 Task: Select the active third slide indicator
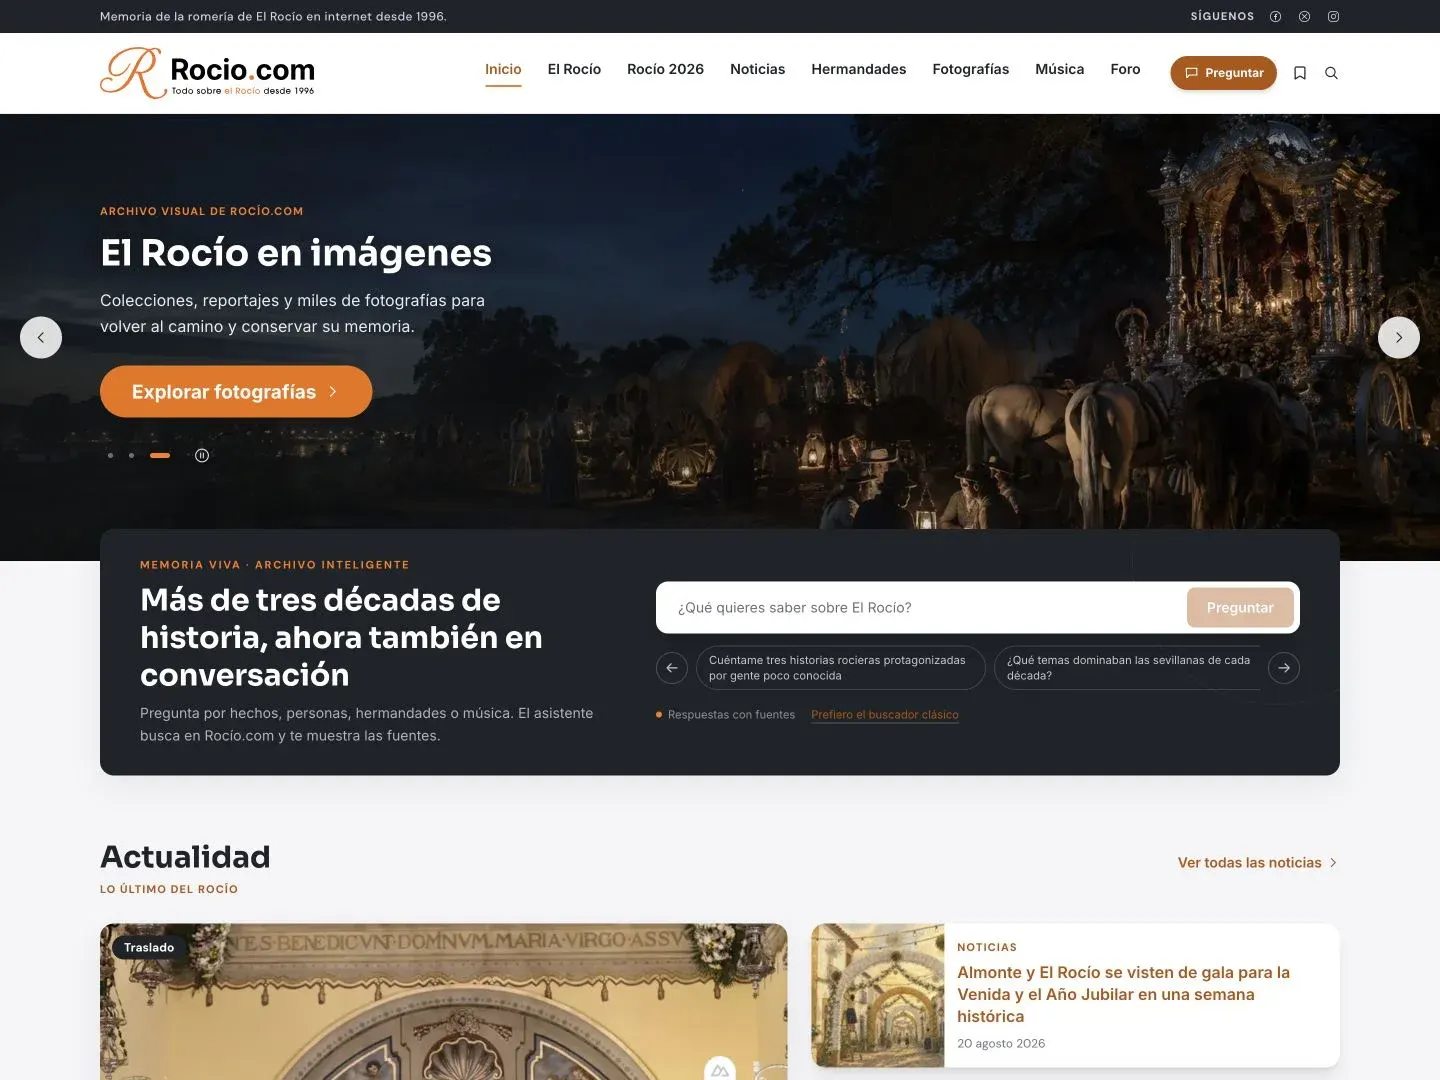point(160,455)
